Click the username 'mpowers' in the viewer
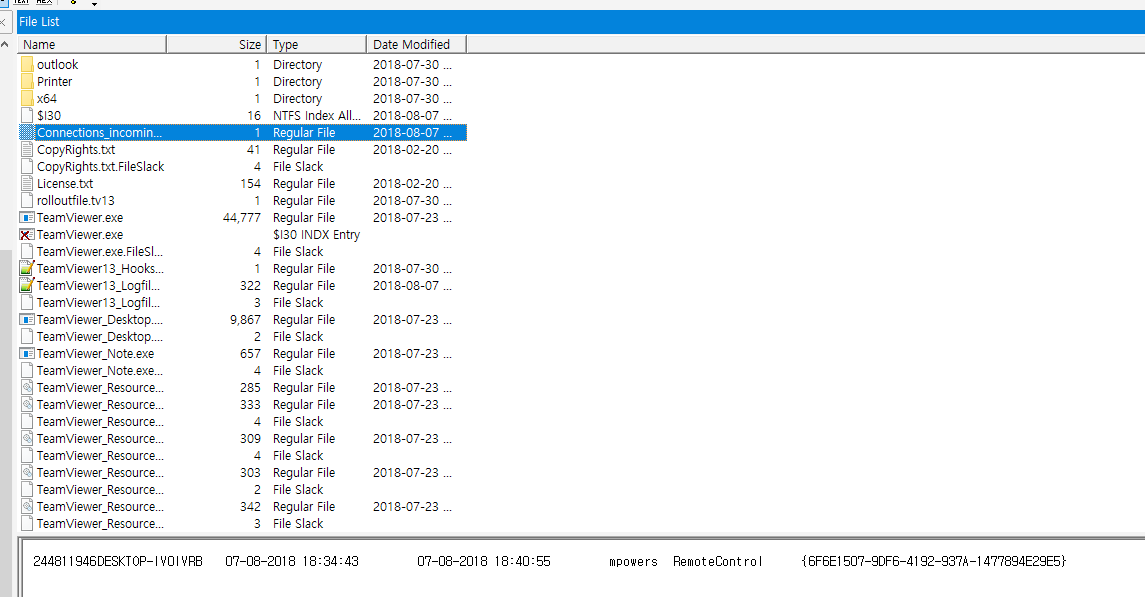This screenshot has width=1145, height=597. 633,562
